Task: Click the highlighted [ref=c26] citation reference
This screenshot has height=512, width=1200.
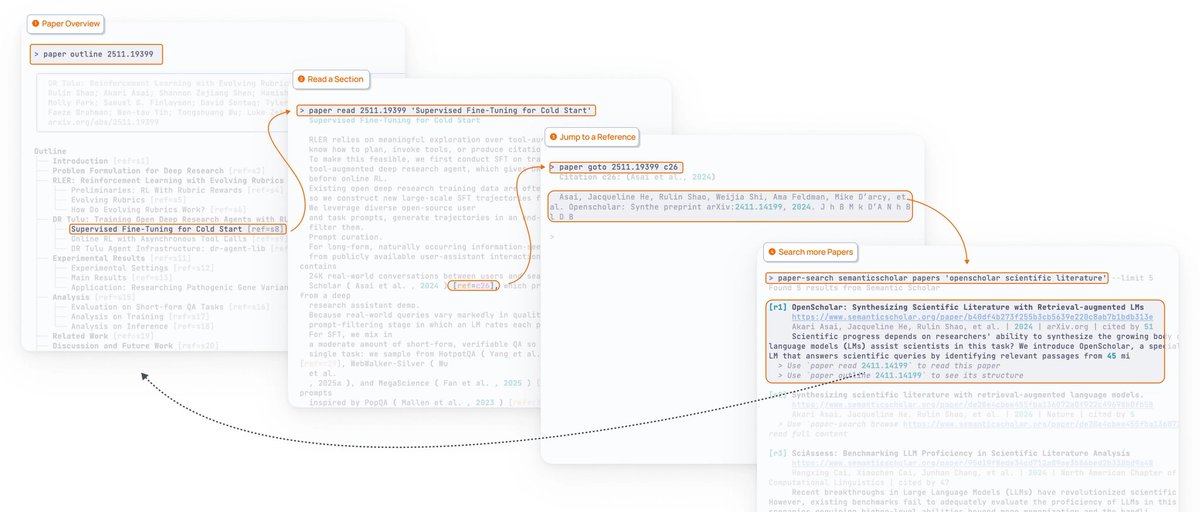Action: (475, 286)
